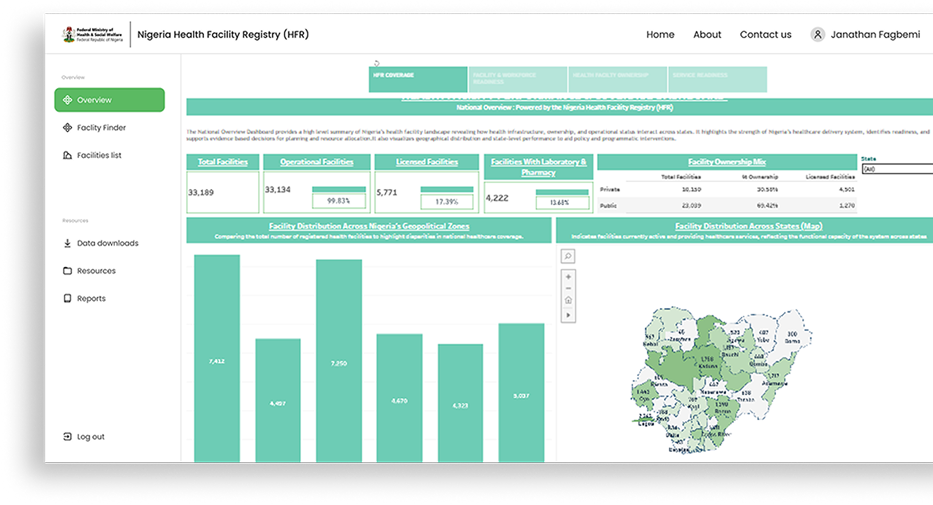Zoom out on the map with minus
The height and width of the screenshot is (505, 933).
click(x=568, y=288)
